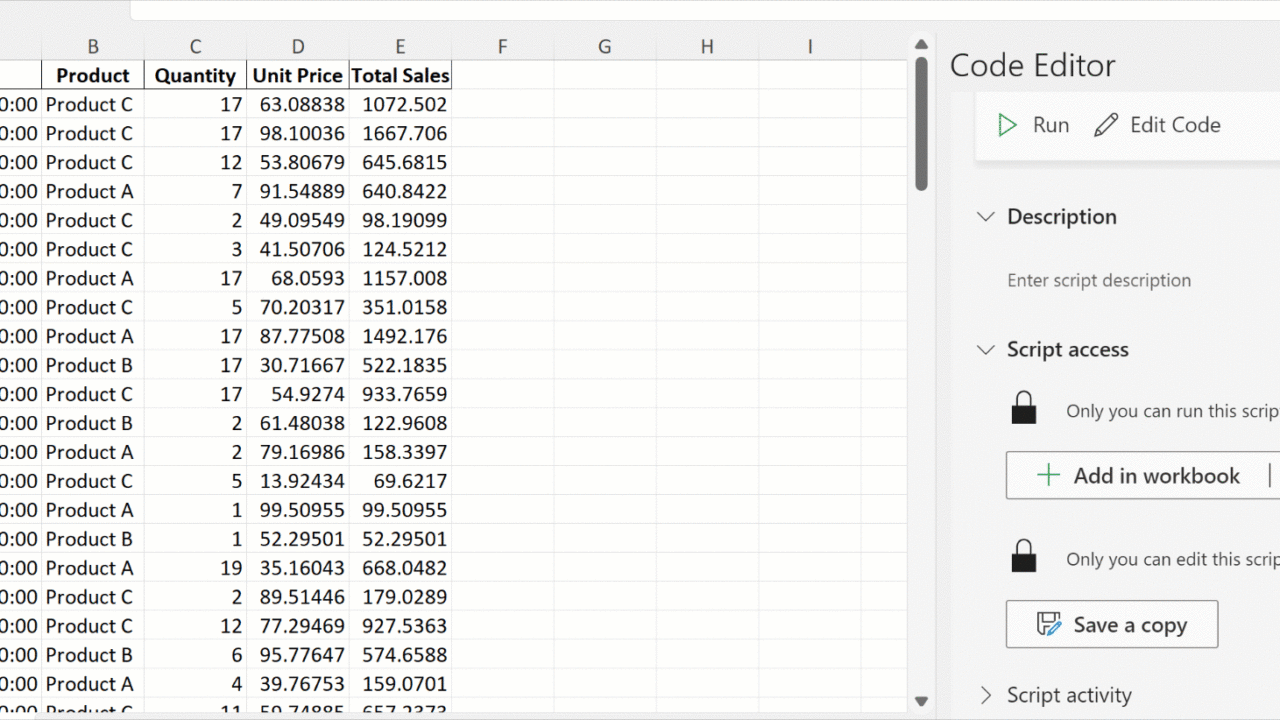
Task: Click the scroll down arrow of the sheet
Action: tap(921, 702)
